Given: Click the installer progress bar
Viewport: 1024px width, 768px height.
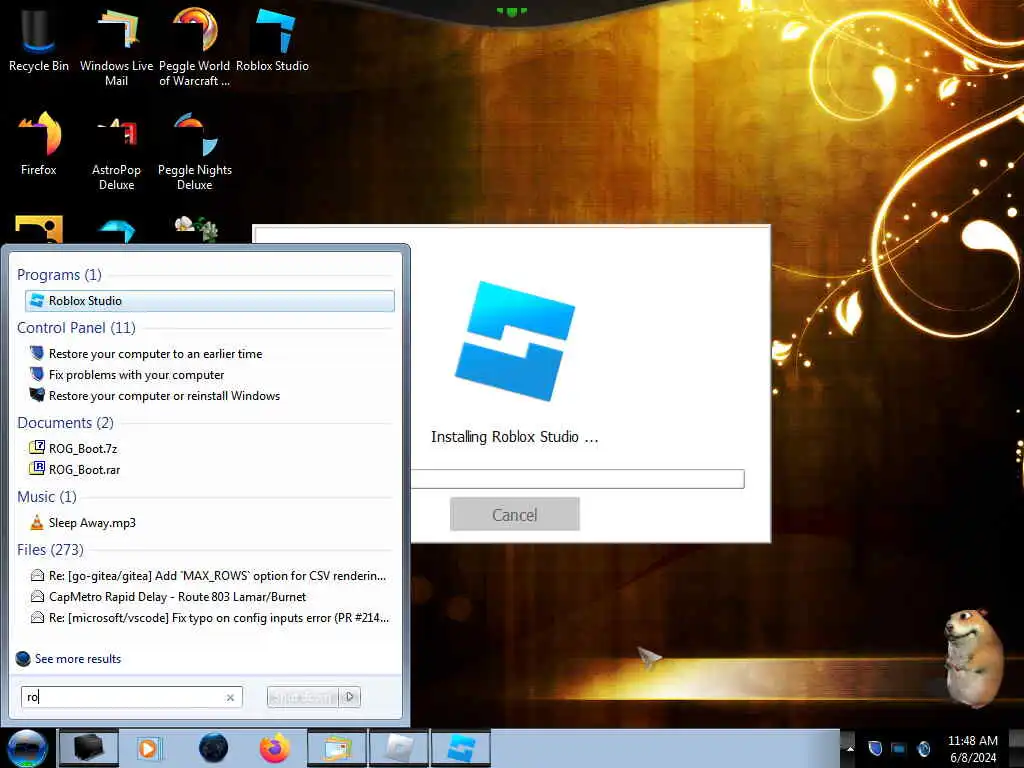Looking at the screenshot, I should 577,479.
